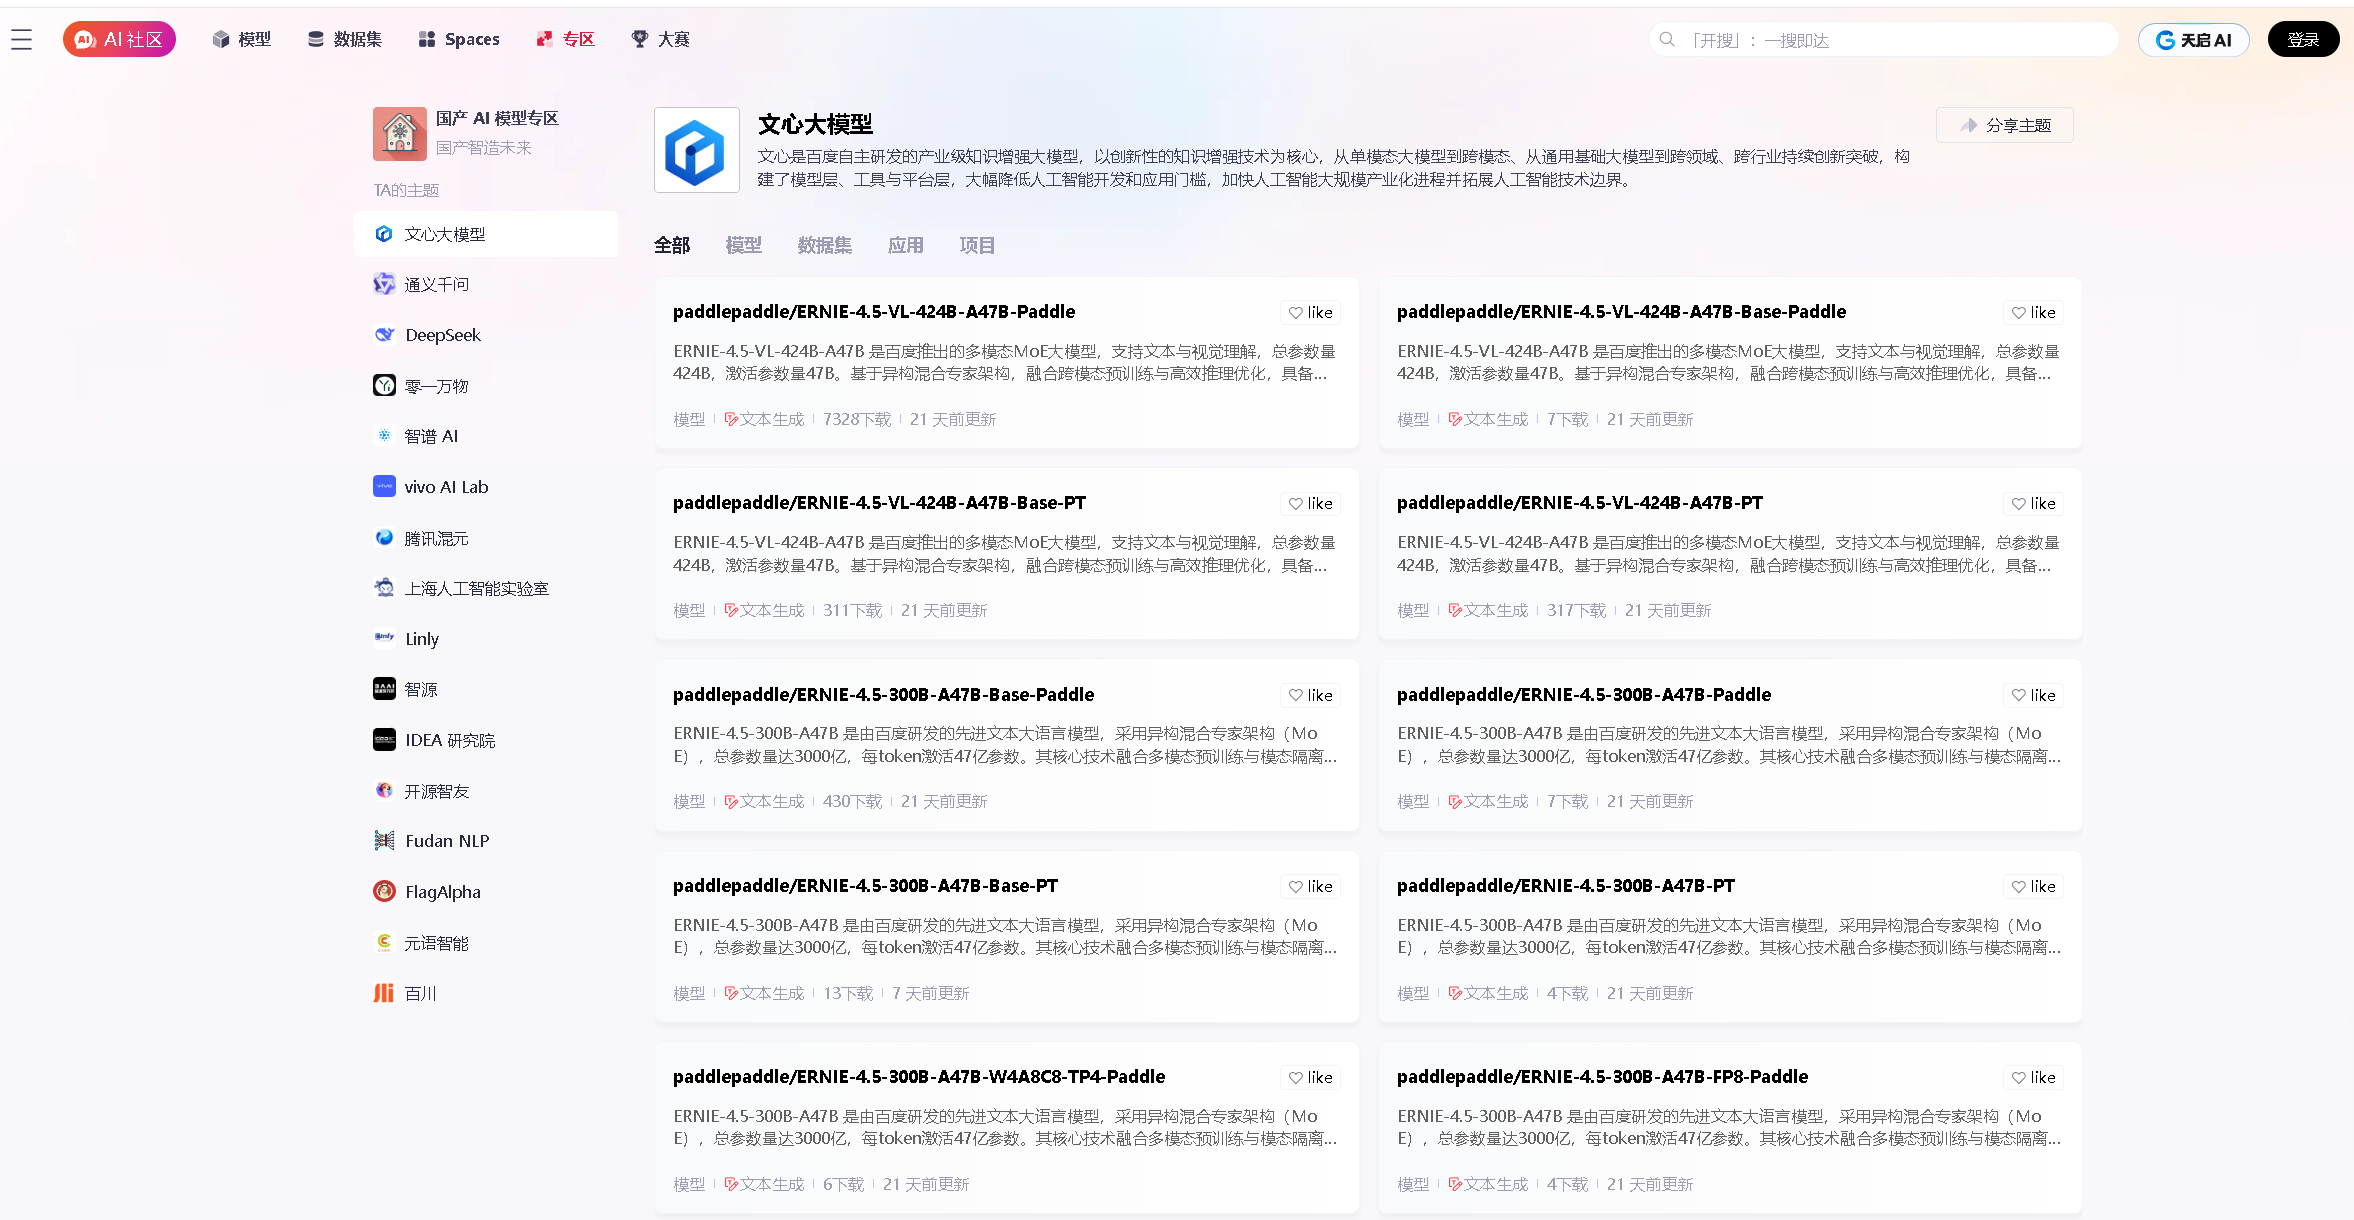2354x1220 pixels.
Task: Select 上海人工智能实验室 icon in sidebar
Action: [x=384, y=588]
